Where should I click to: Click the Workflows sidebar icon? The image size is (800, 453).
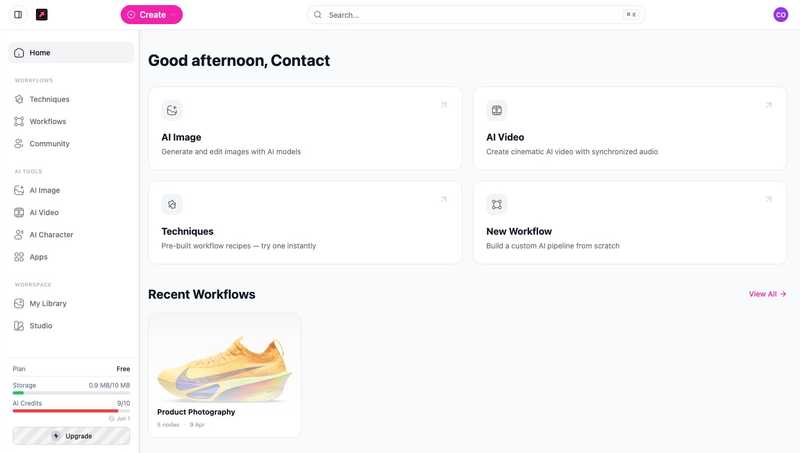[19, 121]
